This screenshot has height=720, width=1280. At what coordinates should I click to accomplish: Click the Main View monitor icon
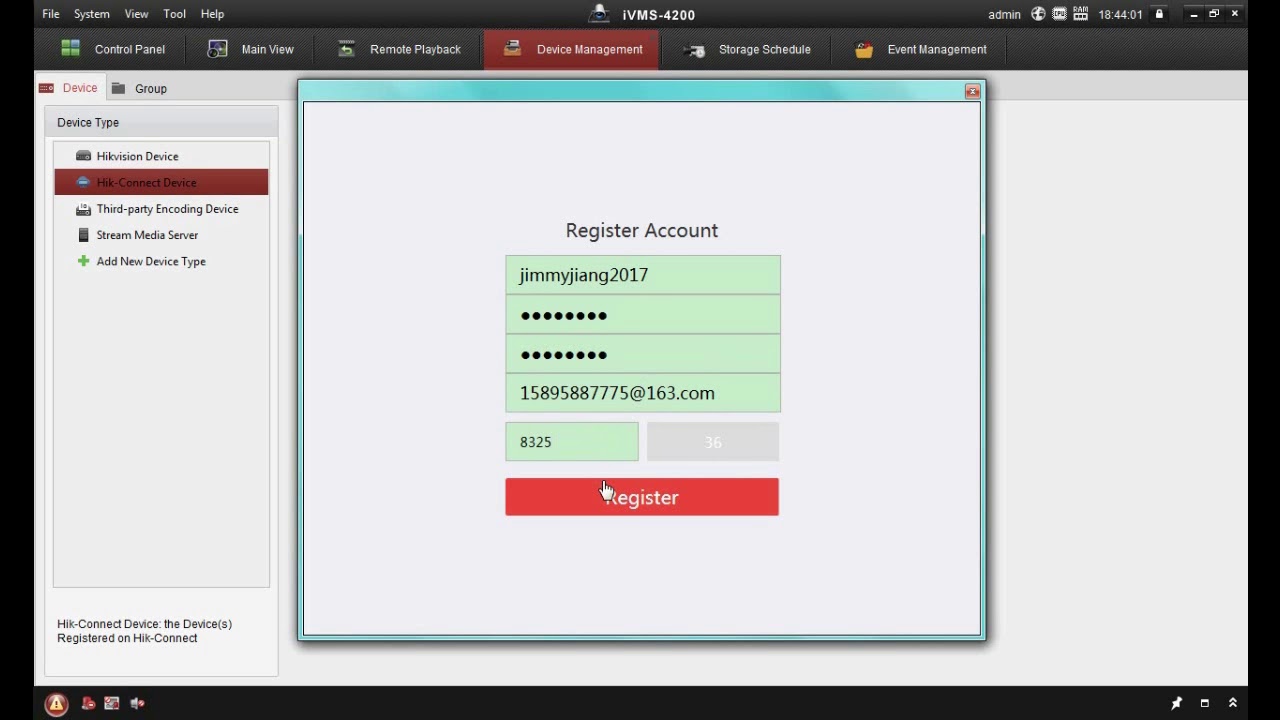point(217,49)
